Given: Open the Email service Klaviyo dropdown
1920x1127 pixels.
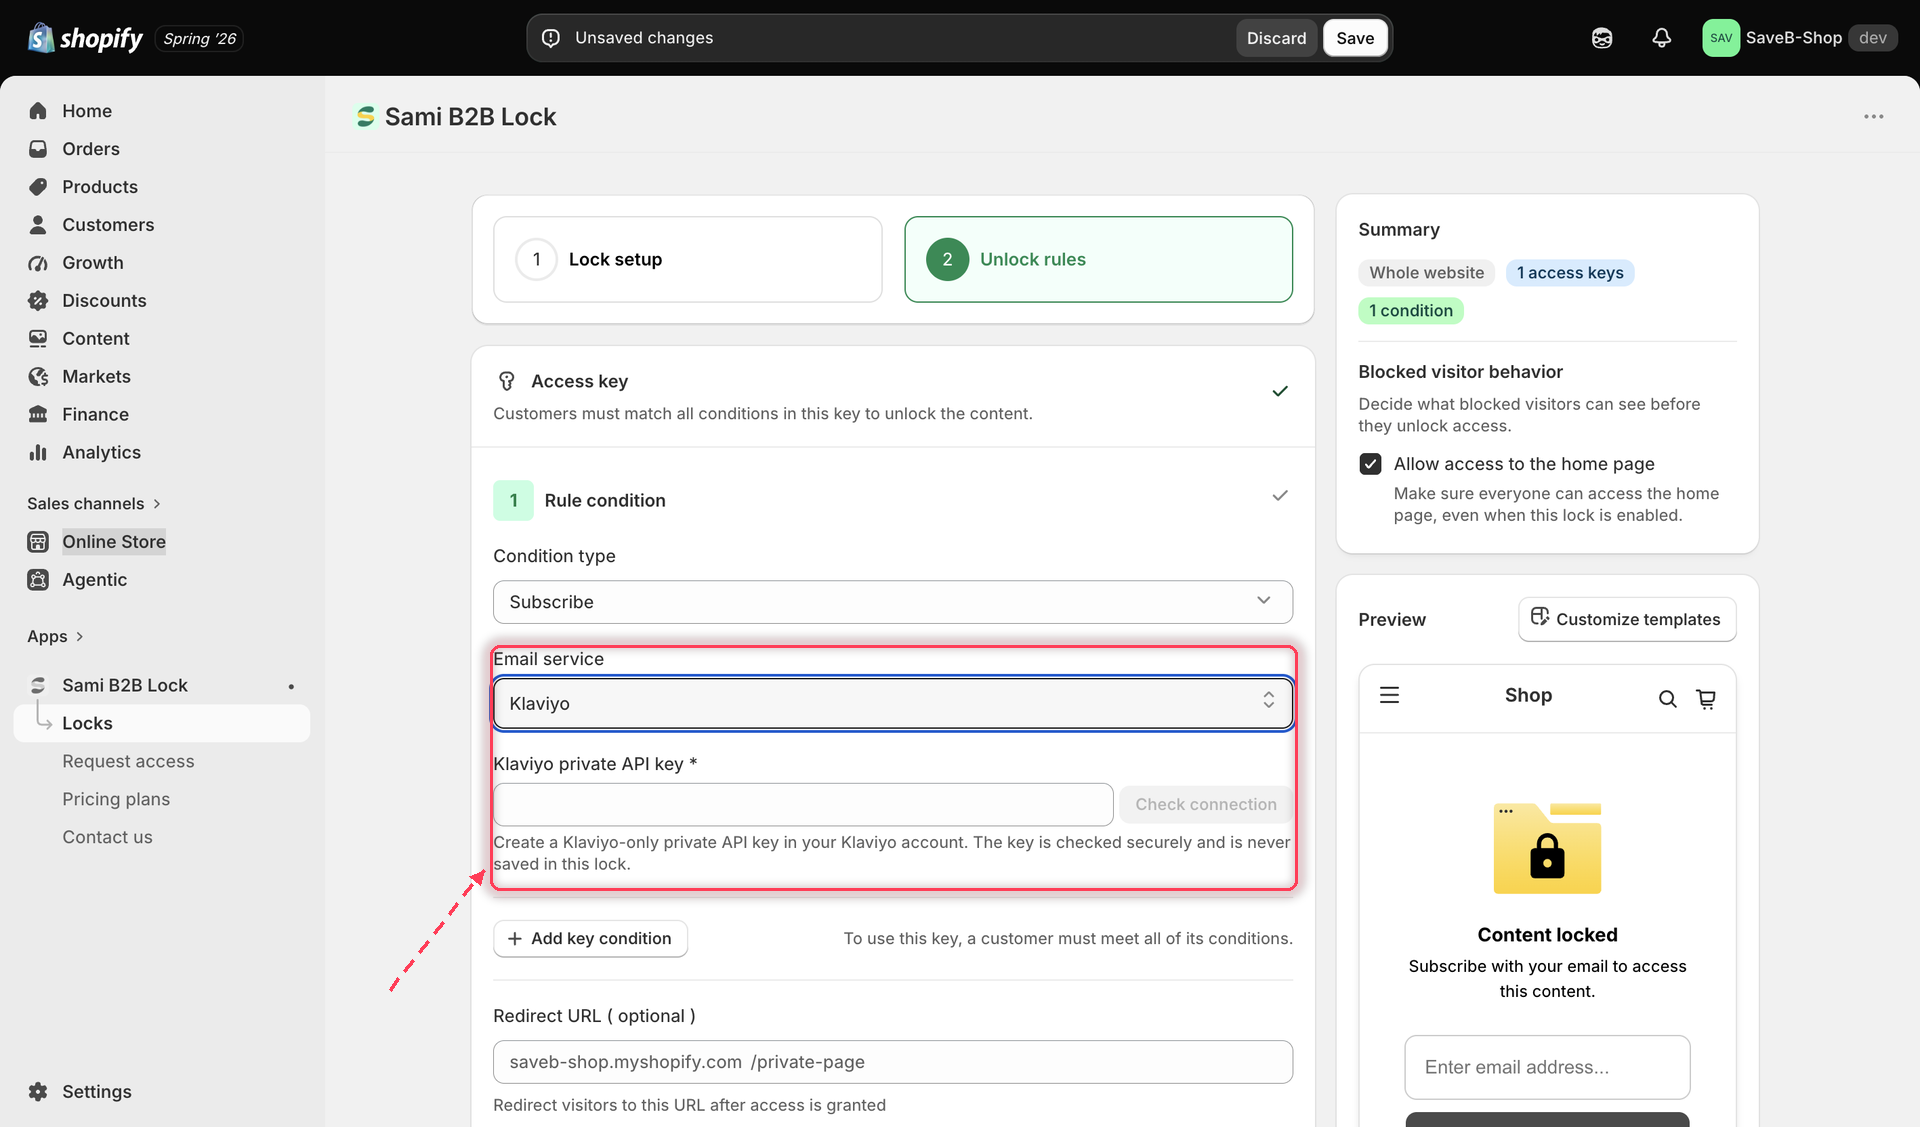Looking at the screenshot, I should click(893, 704).
